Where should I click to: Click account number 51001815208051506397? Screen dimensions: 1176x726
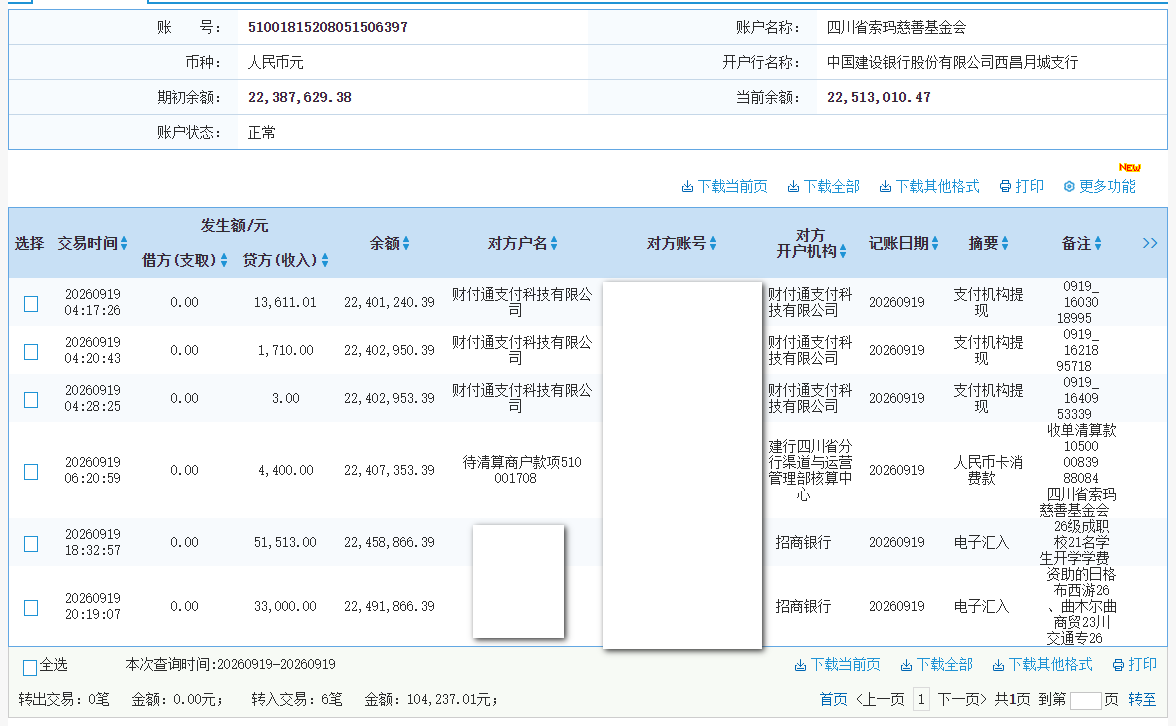click(328, 27)
